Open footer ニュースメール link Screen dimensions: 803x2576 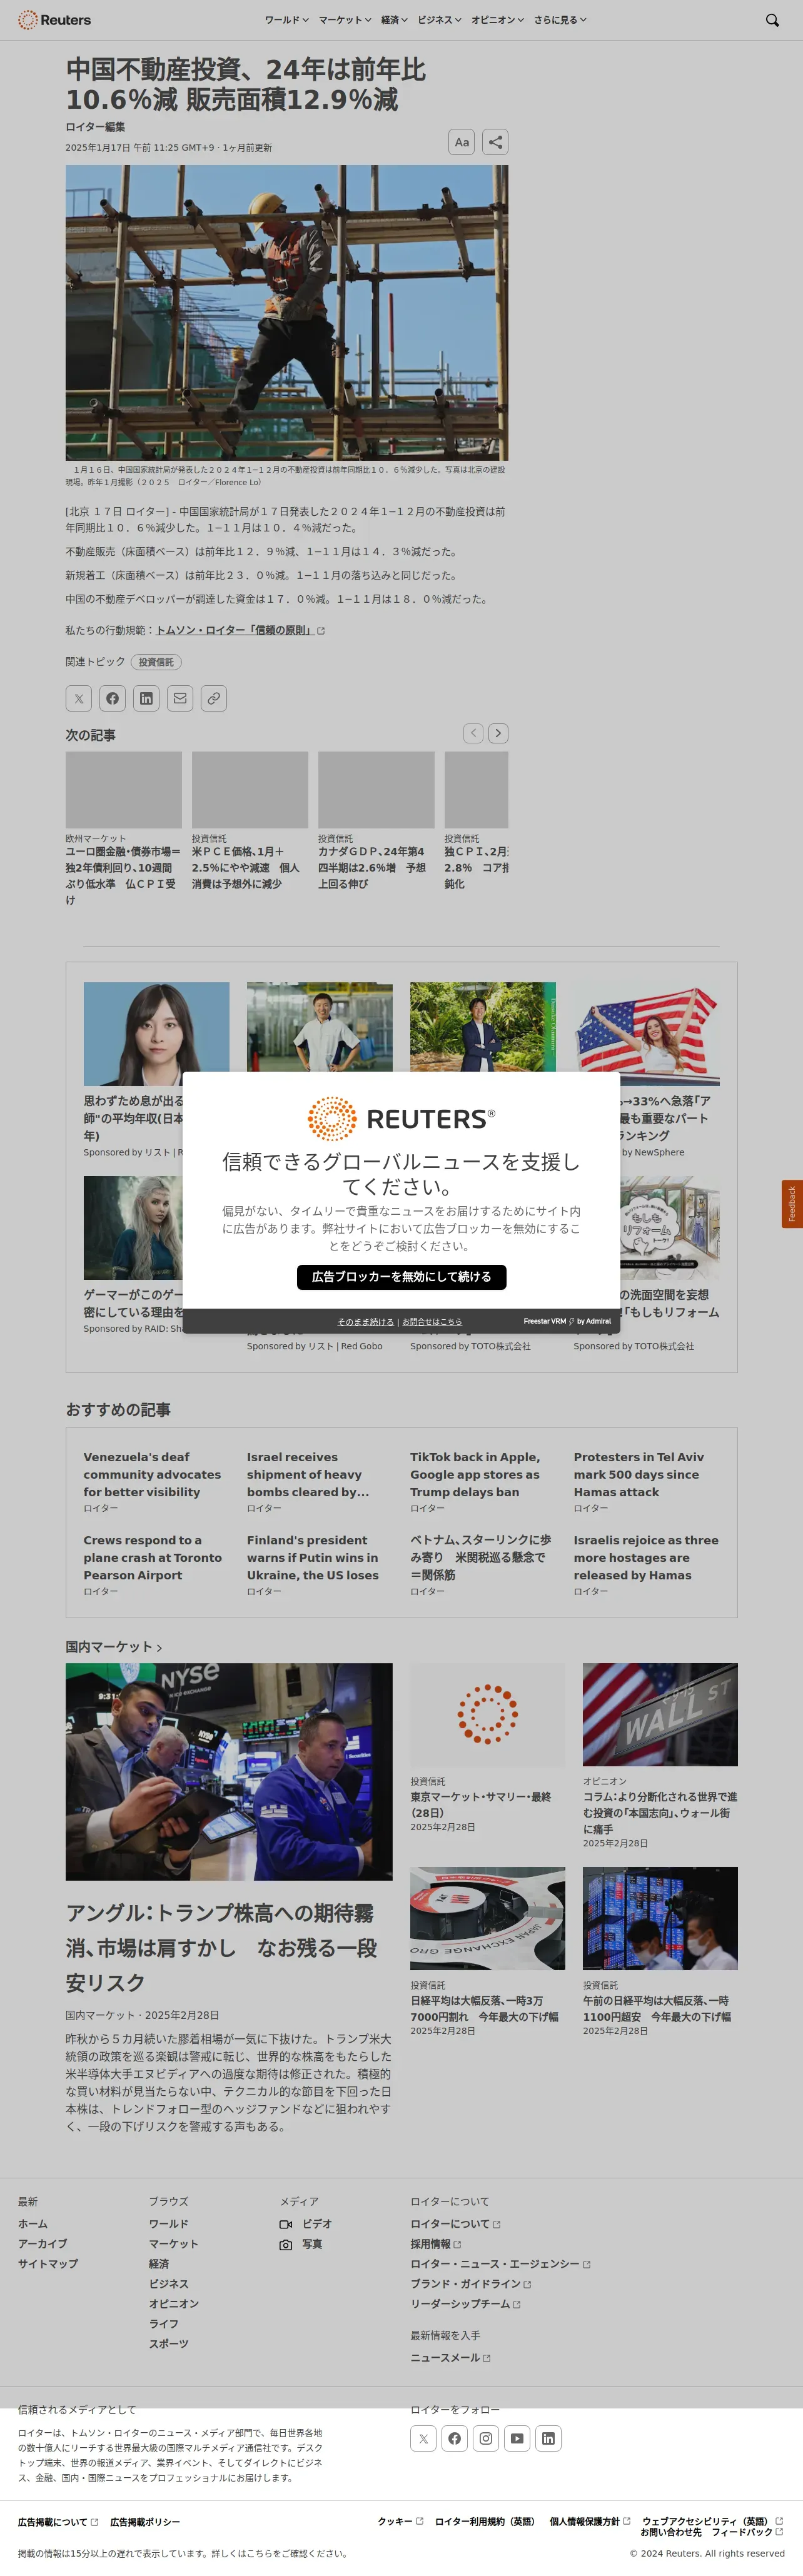coord(450,2357)
